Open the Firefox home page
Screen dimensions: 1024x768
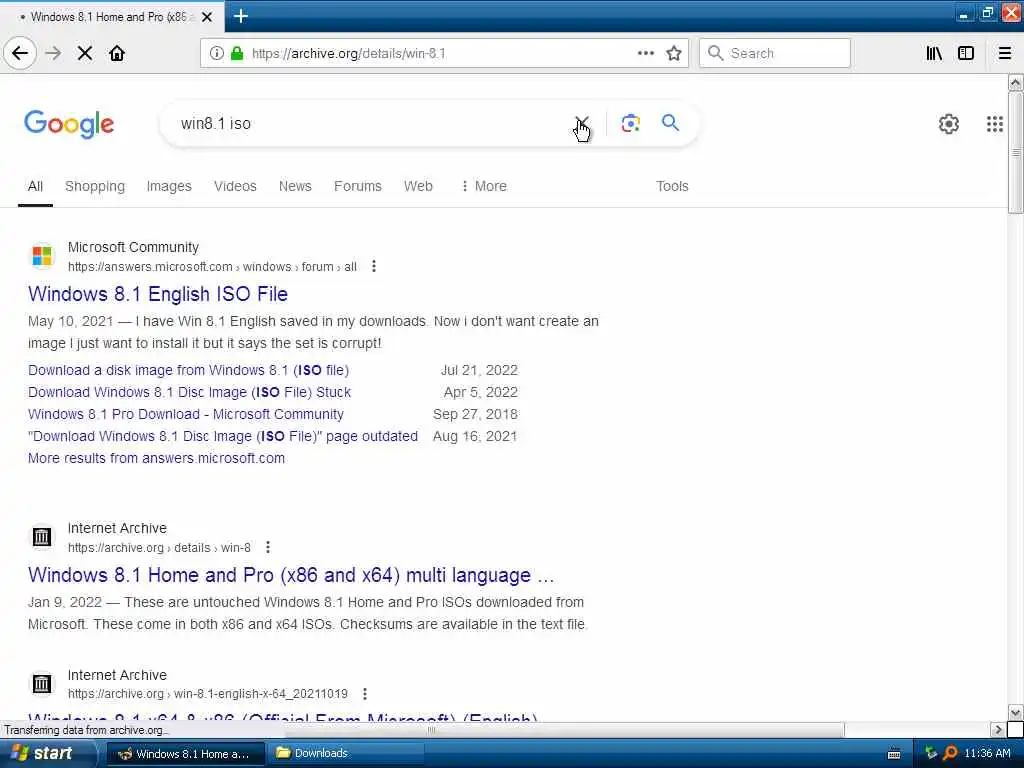(117, 53)
